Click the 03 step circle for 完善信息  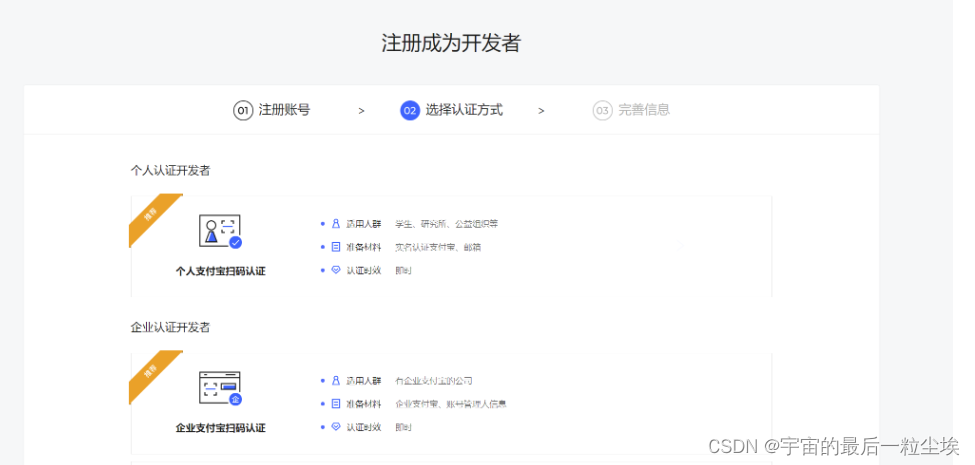coord(602,111)
